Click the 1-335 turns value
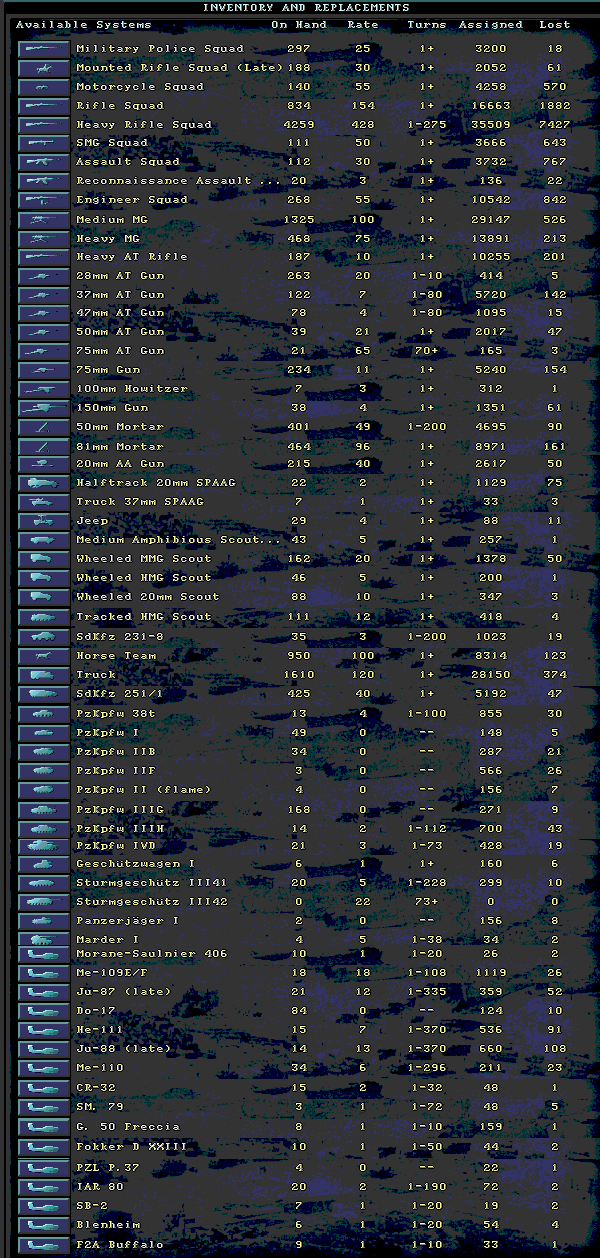This screenshot has width=600, height=1258. point(427,992)
